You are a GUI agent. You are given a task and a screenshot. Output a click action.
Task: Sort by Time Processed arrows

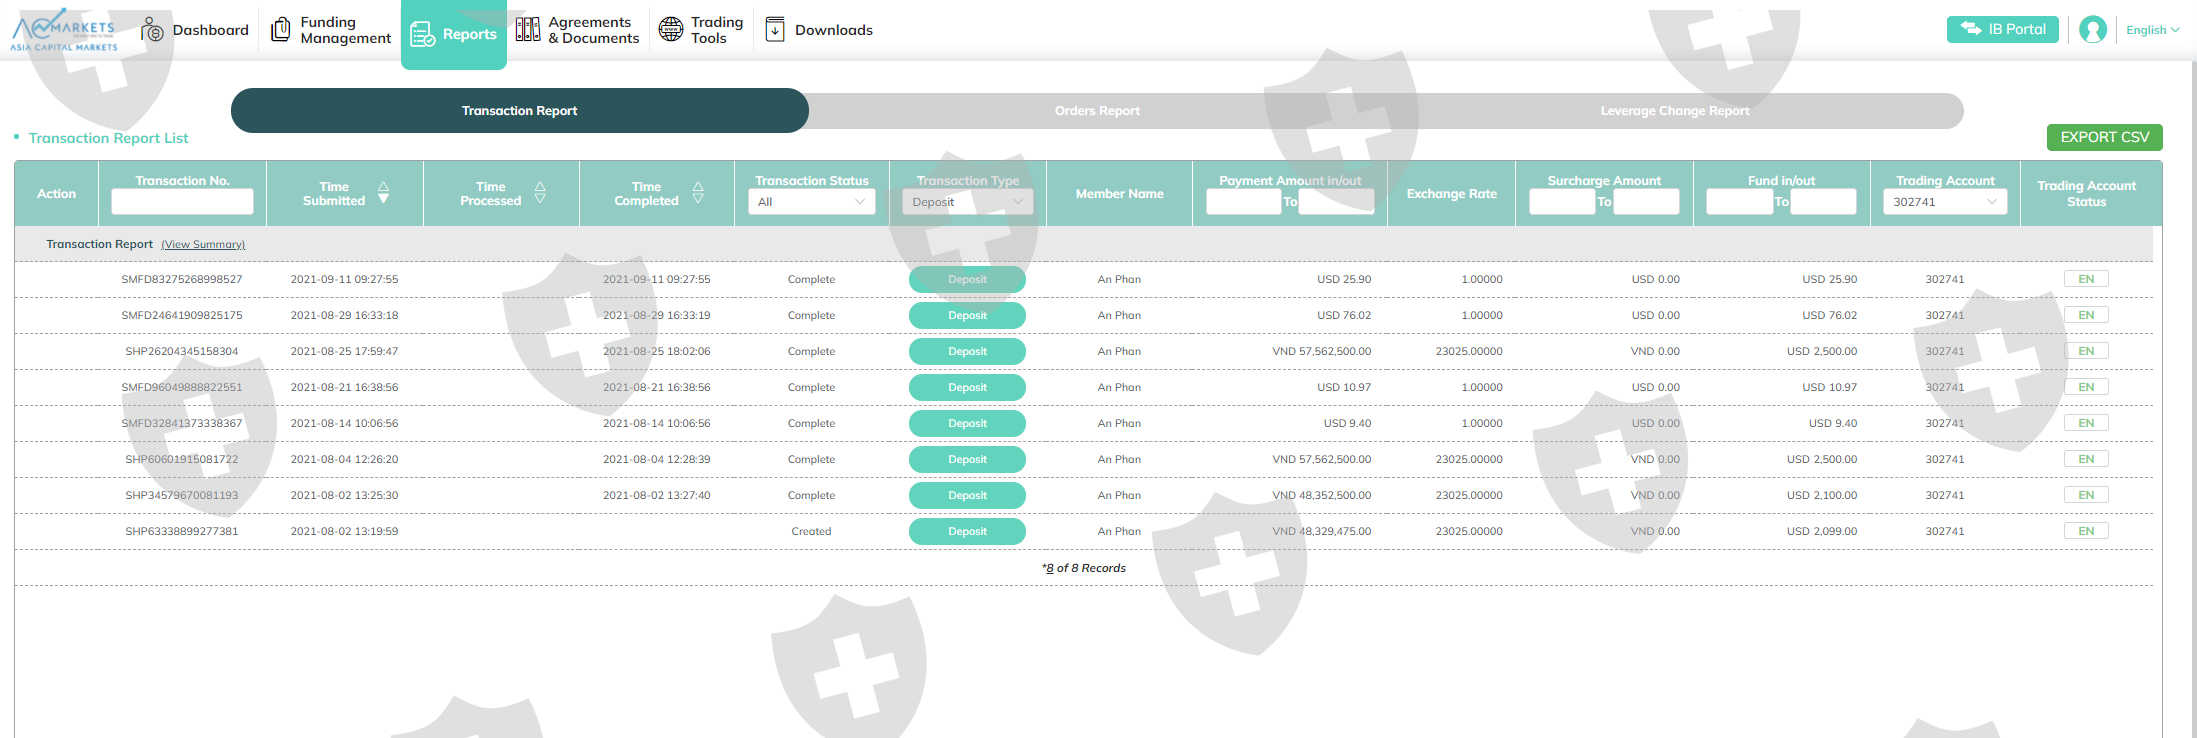[x=540, y=193]
